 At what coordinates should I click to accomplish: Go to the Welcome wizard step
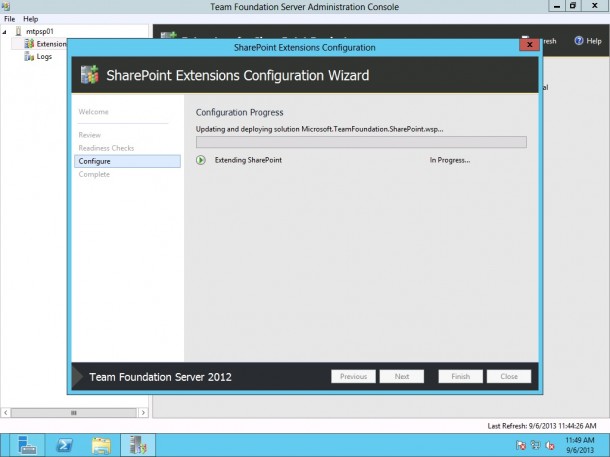(x=93, y=112)
